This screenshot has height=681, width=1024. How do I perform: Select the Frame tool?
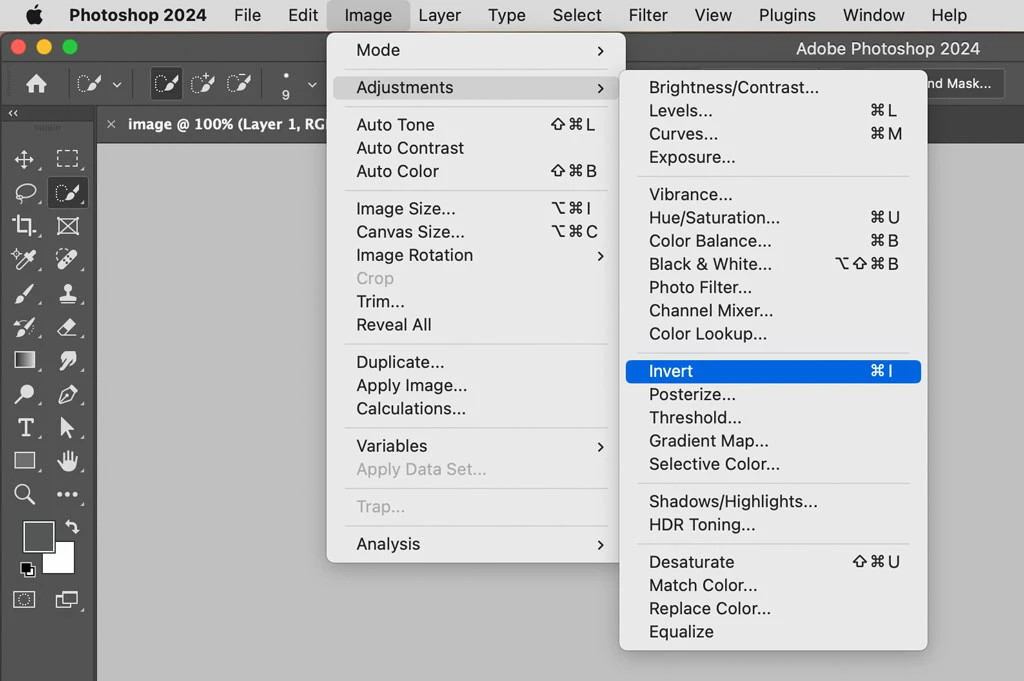[x=67, y=226]
